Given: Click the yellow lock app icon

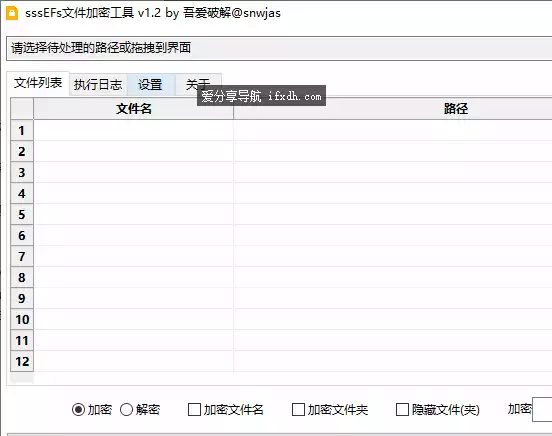Looking at the screenshot, I should click(12, 13).
